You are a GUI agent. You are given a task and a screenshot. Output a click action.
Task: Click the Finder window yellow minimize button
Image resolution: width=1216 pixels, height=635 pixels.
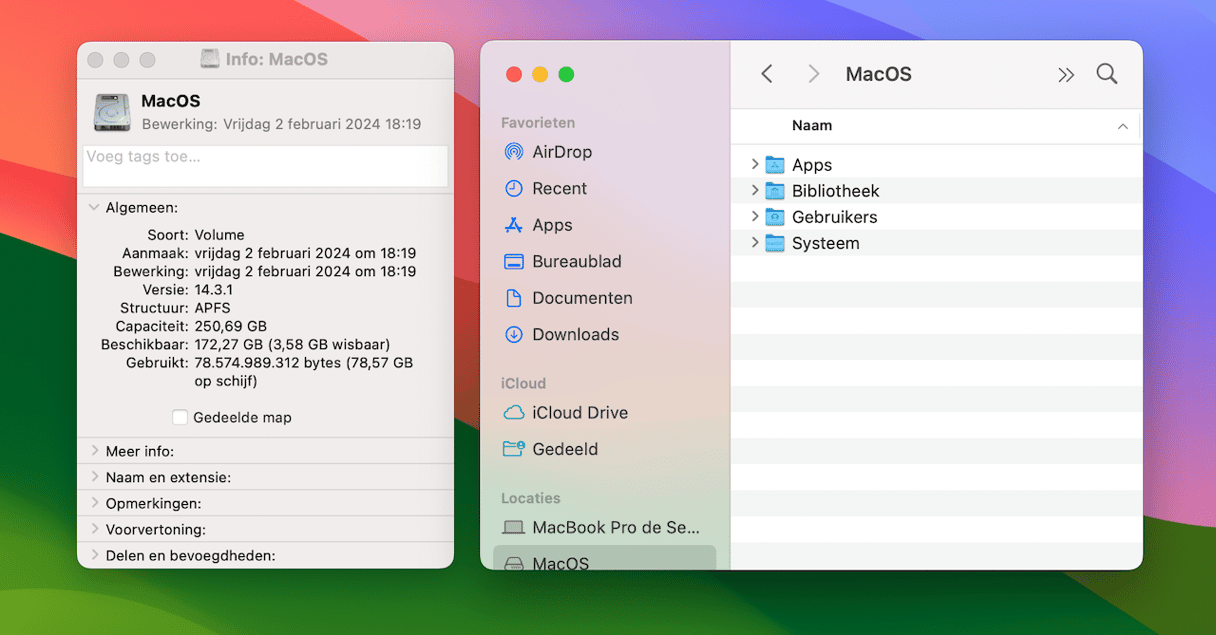click(540, 74)
